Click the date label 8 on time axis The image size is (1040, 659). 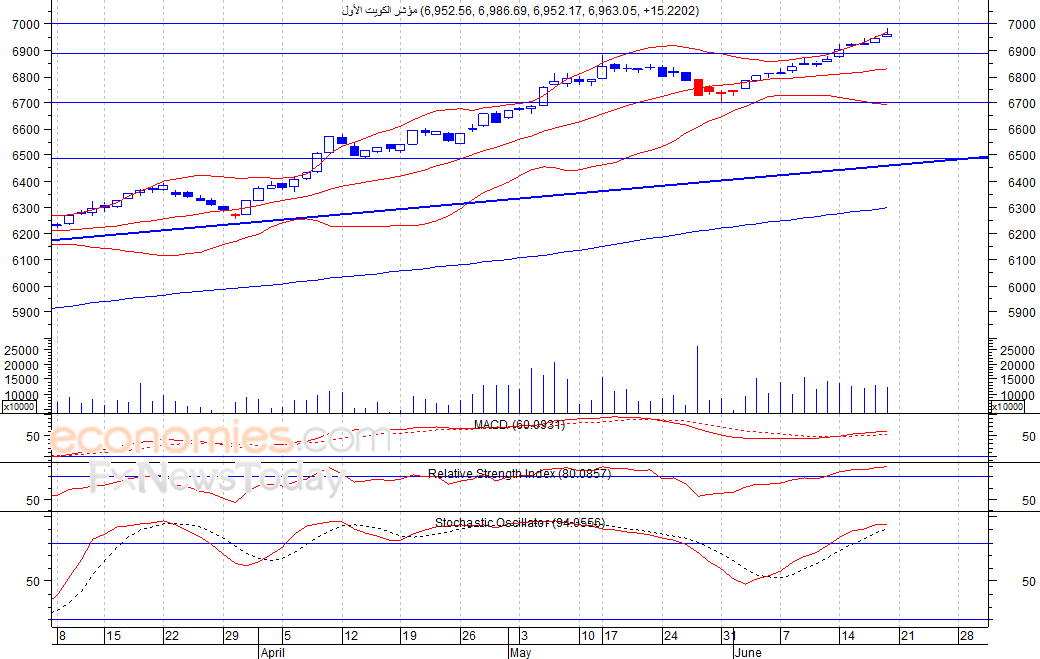pyautogui.click(x=62, y=636)
